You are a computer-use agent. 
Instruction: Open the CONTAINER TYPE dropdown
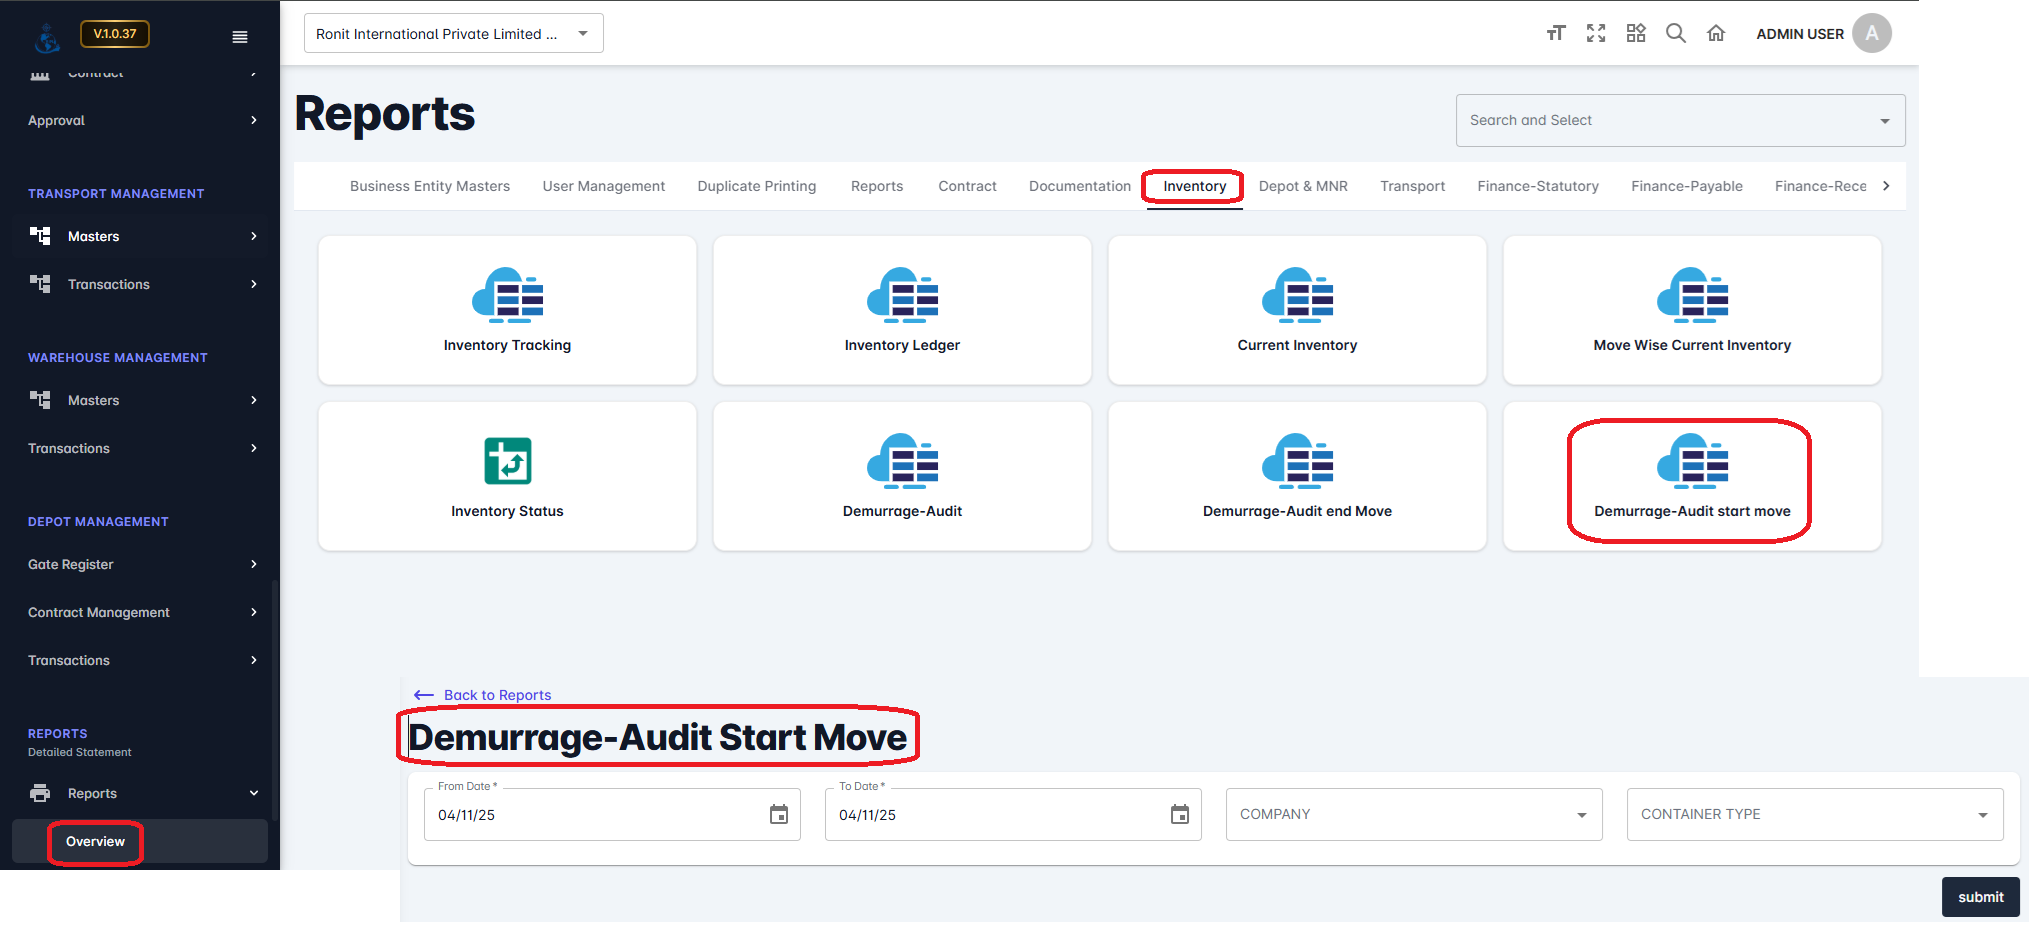[1814, 815]
